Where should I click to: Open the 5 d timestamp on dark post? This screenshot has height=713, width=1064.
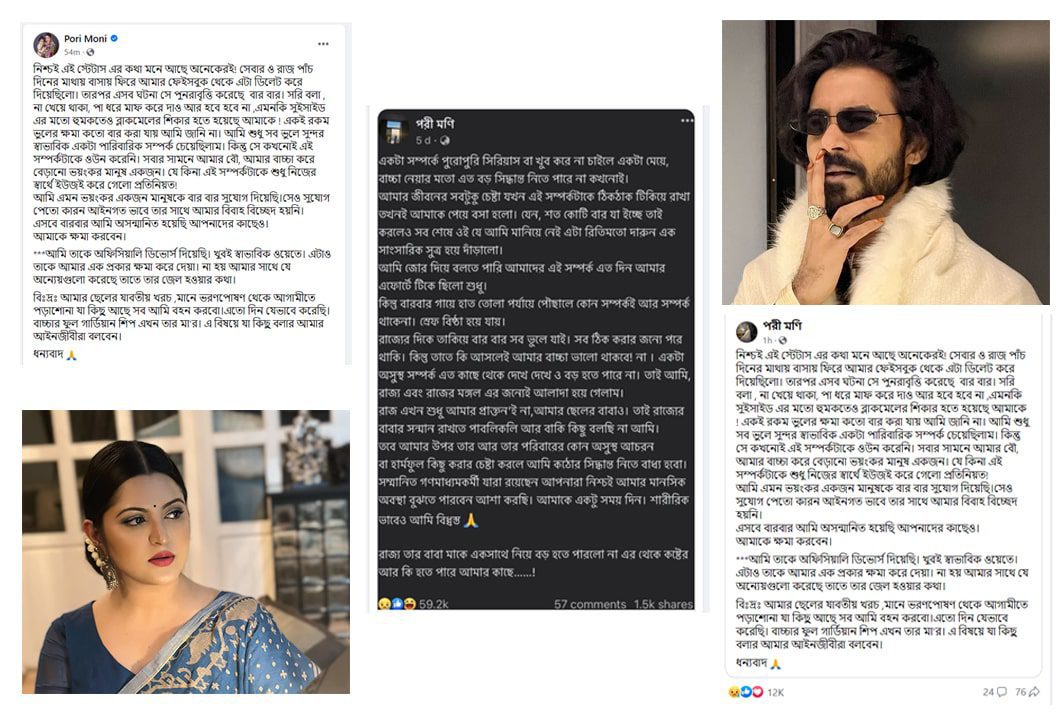(x=424, y=140)
